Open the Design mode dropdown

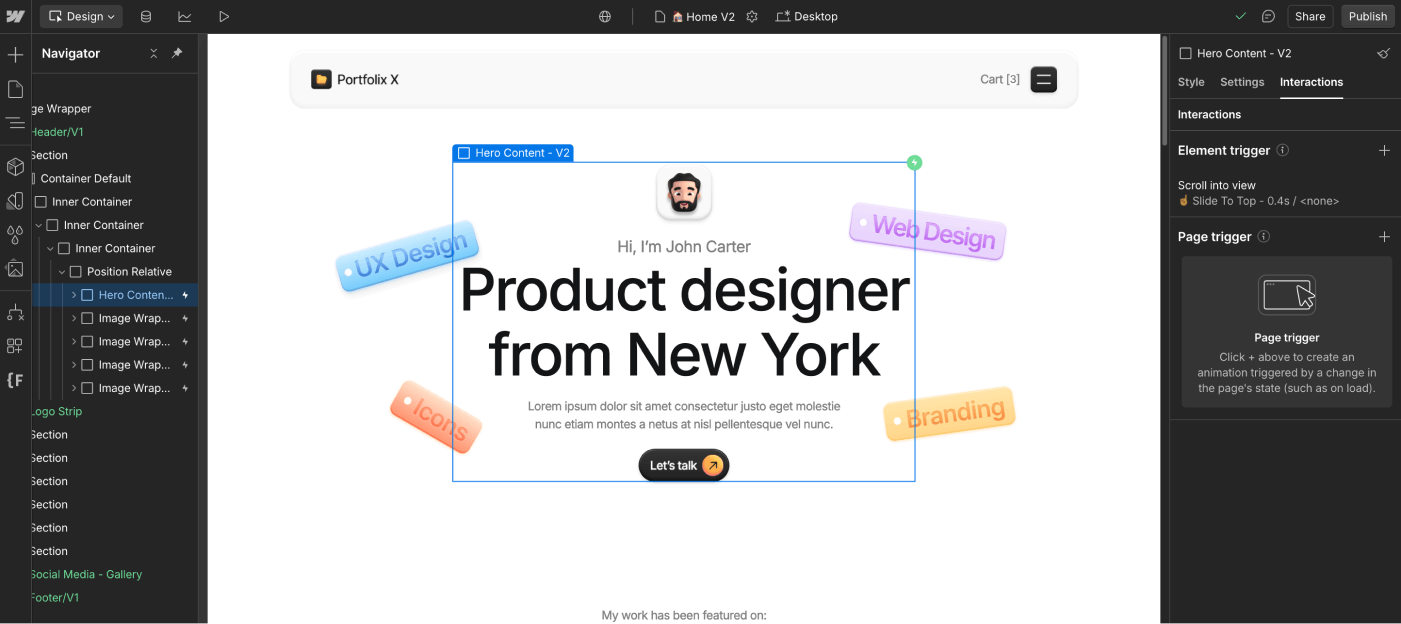coord(80,16)
